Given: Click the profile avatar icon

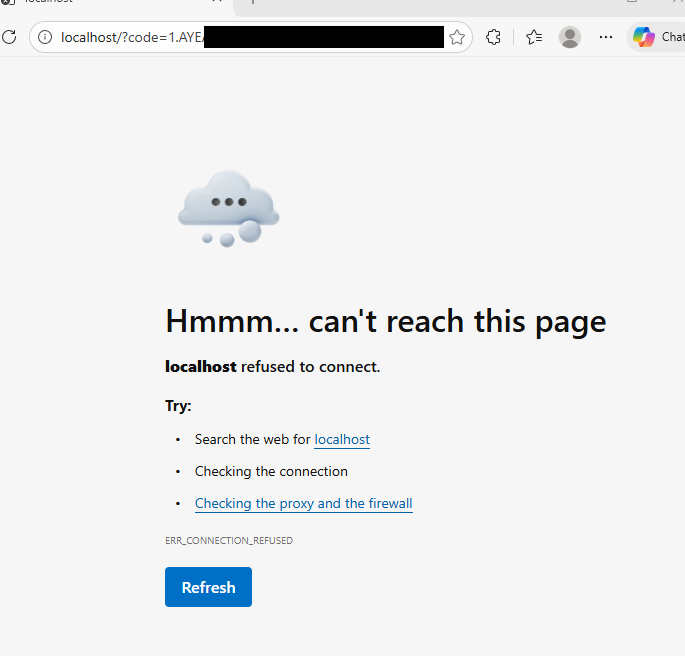Looking at the screenshot, I should tap(570, 38).
